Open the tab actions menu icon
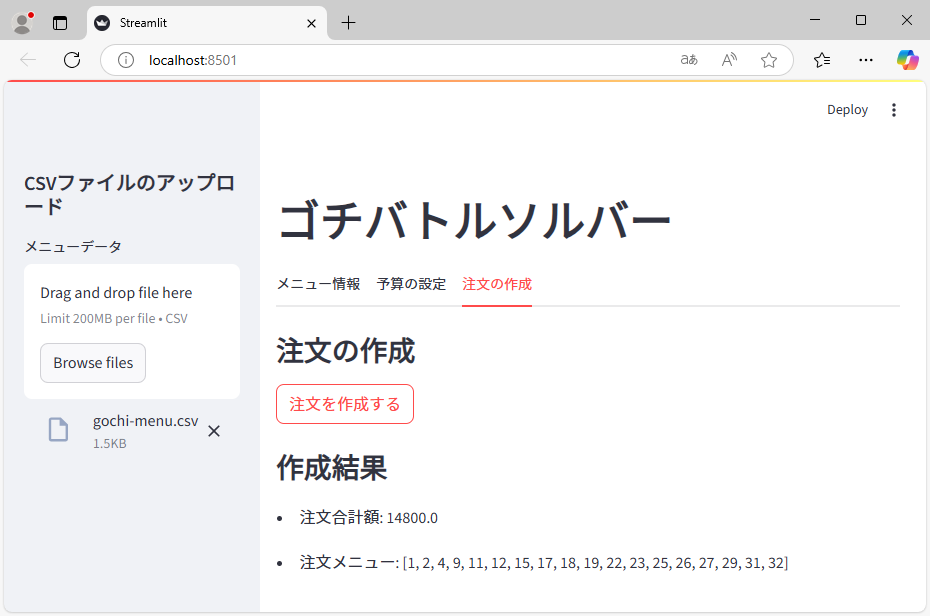The height and width of the screenshot is (616, 930). coord(60,23)
